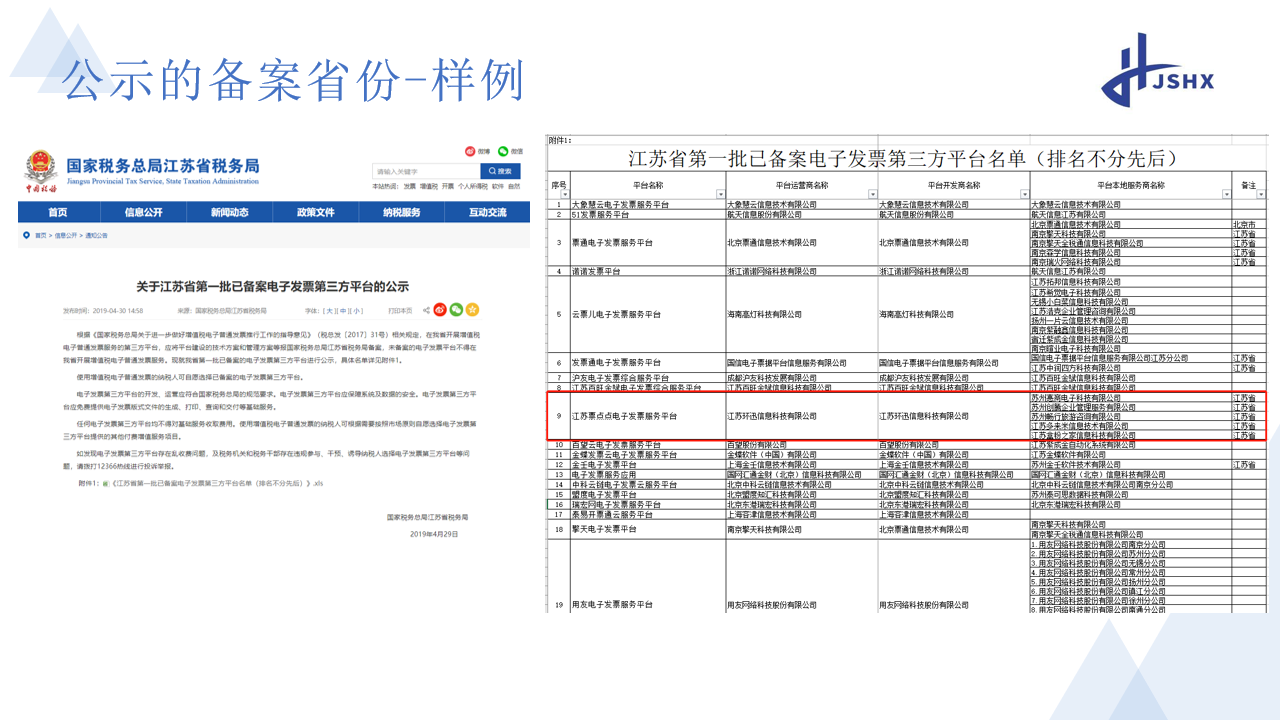The image size is (1280, 720).
Task: Open the 江苏省第一批已备案电子发票第三方平台名单 xls attachment link
Action: (218, 483)
